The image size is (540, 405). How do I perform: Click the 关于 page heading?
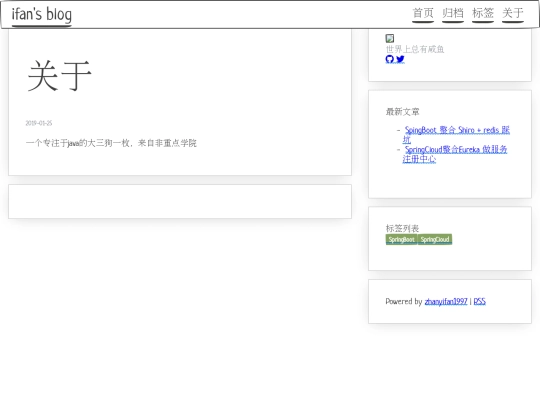tap(60, 75)
